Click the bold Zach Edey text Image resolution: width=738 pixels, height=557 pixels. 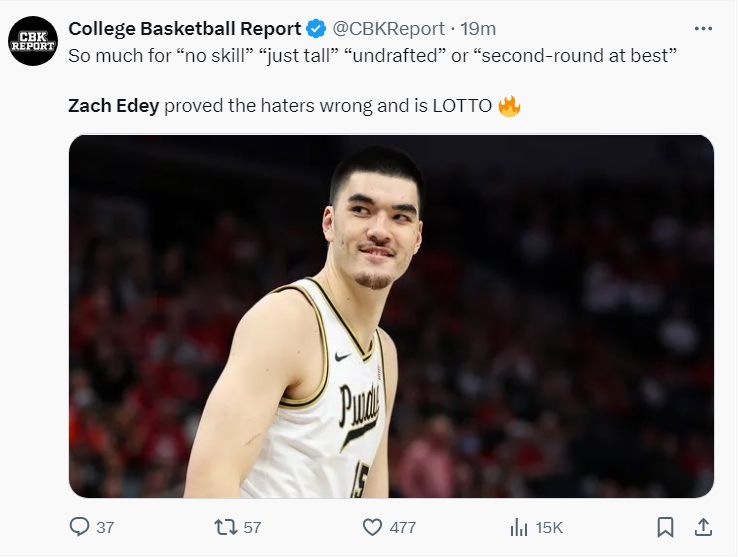pos(113,105)
